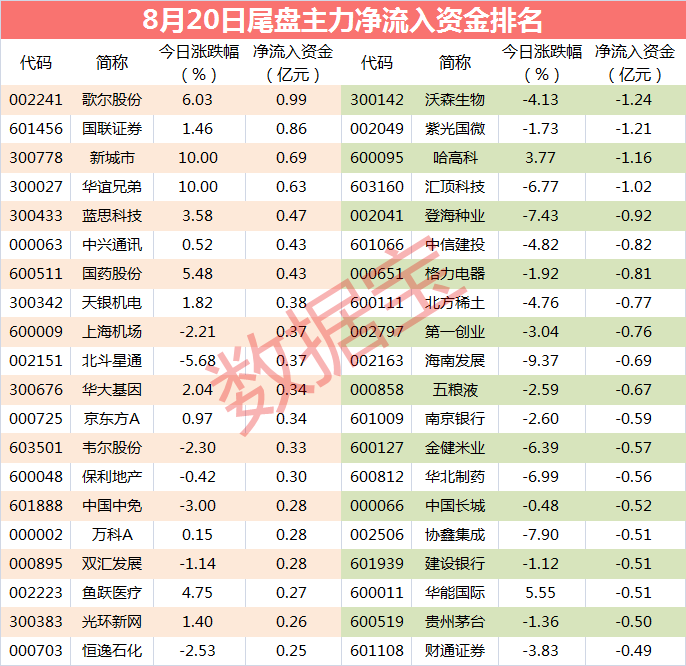Select the right 净流入资金 column header
Screen dimensions: 686x666
pyautogui.click(x=635, y=63)
